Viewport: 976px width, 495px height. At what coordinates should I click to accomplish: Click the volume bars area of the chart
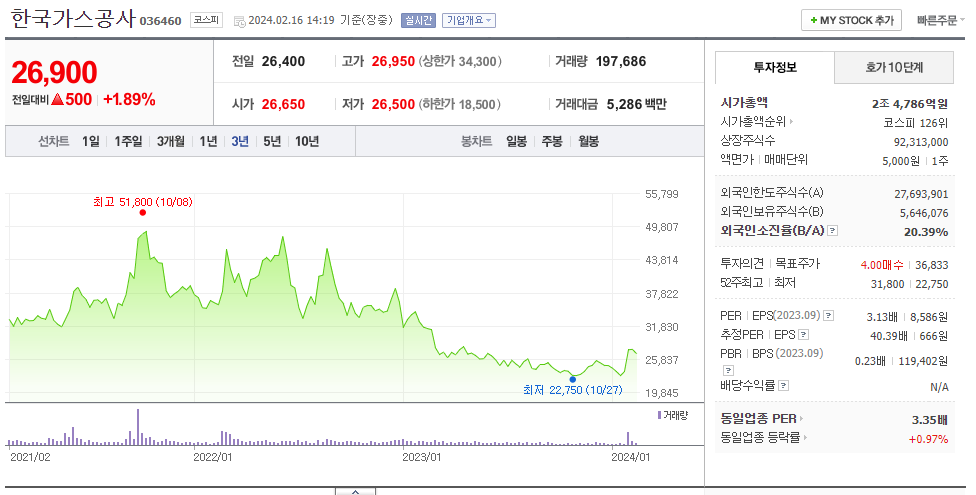(x=324, y=427)
